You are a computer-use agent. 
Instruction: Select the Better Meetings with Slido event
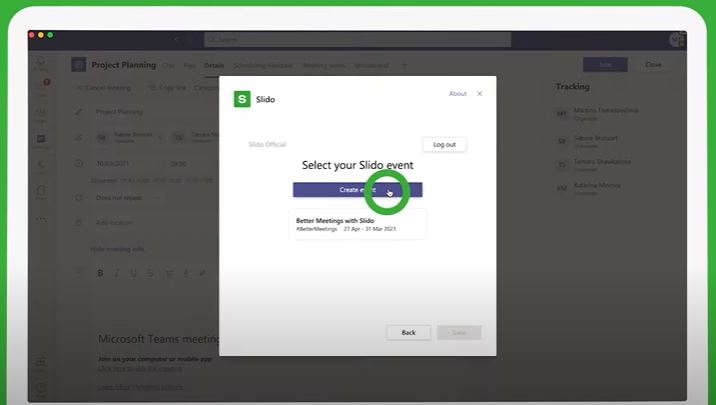coord(358,224)
